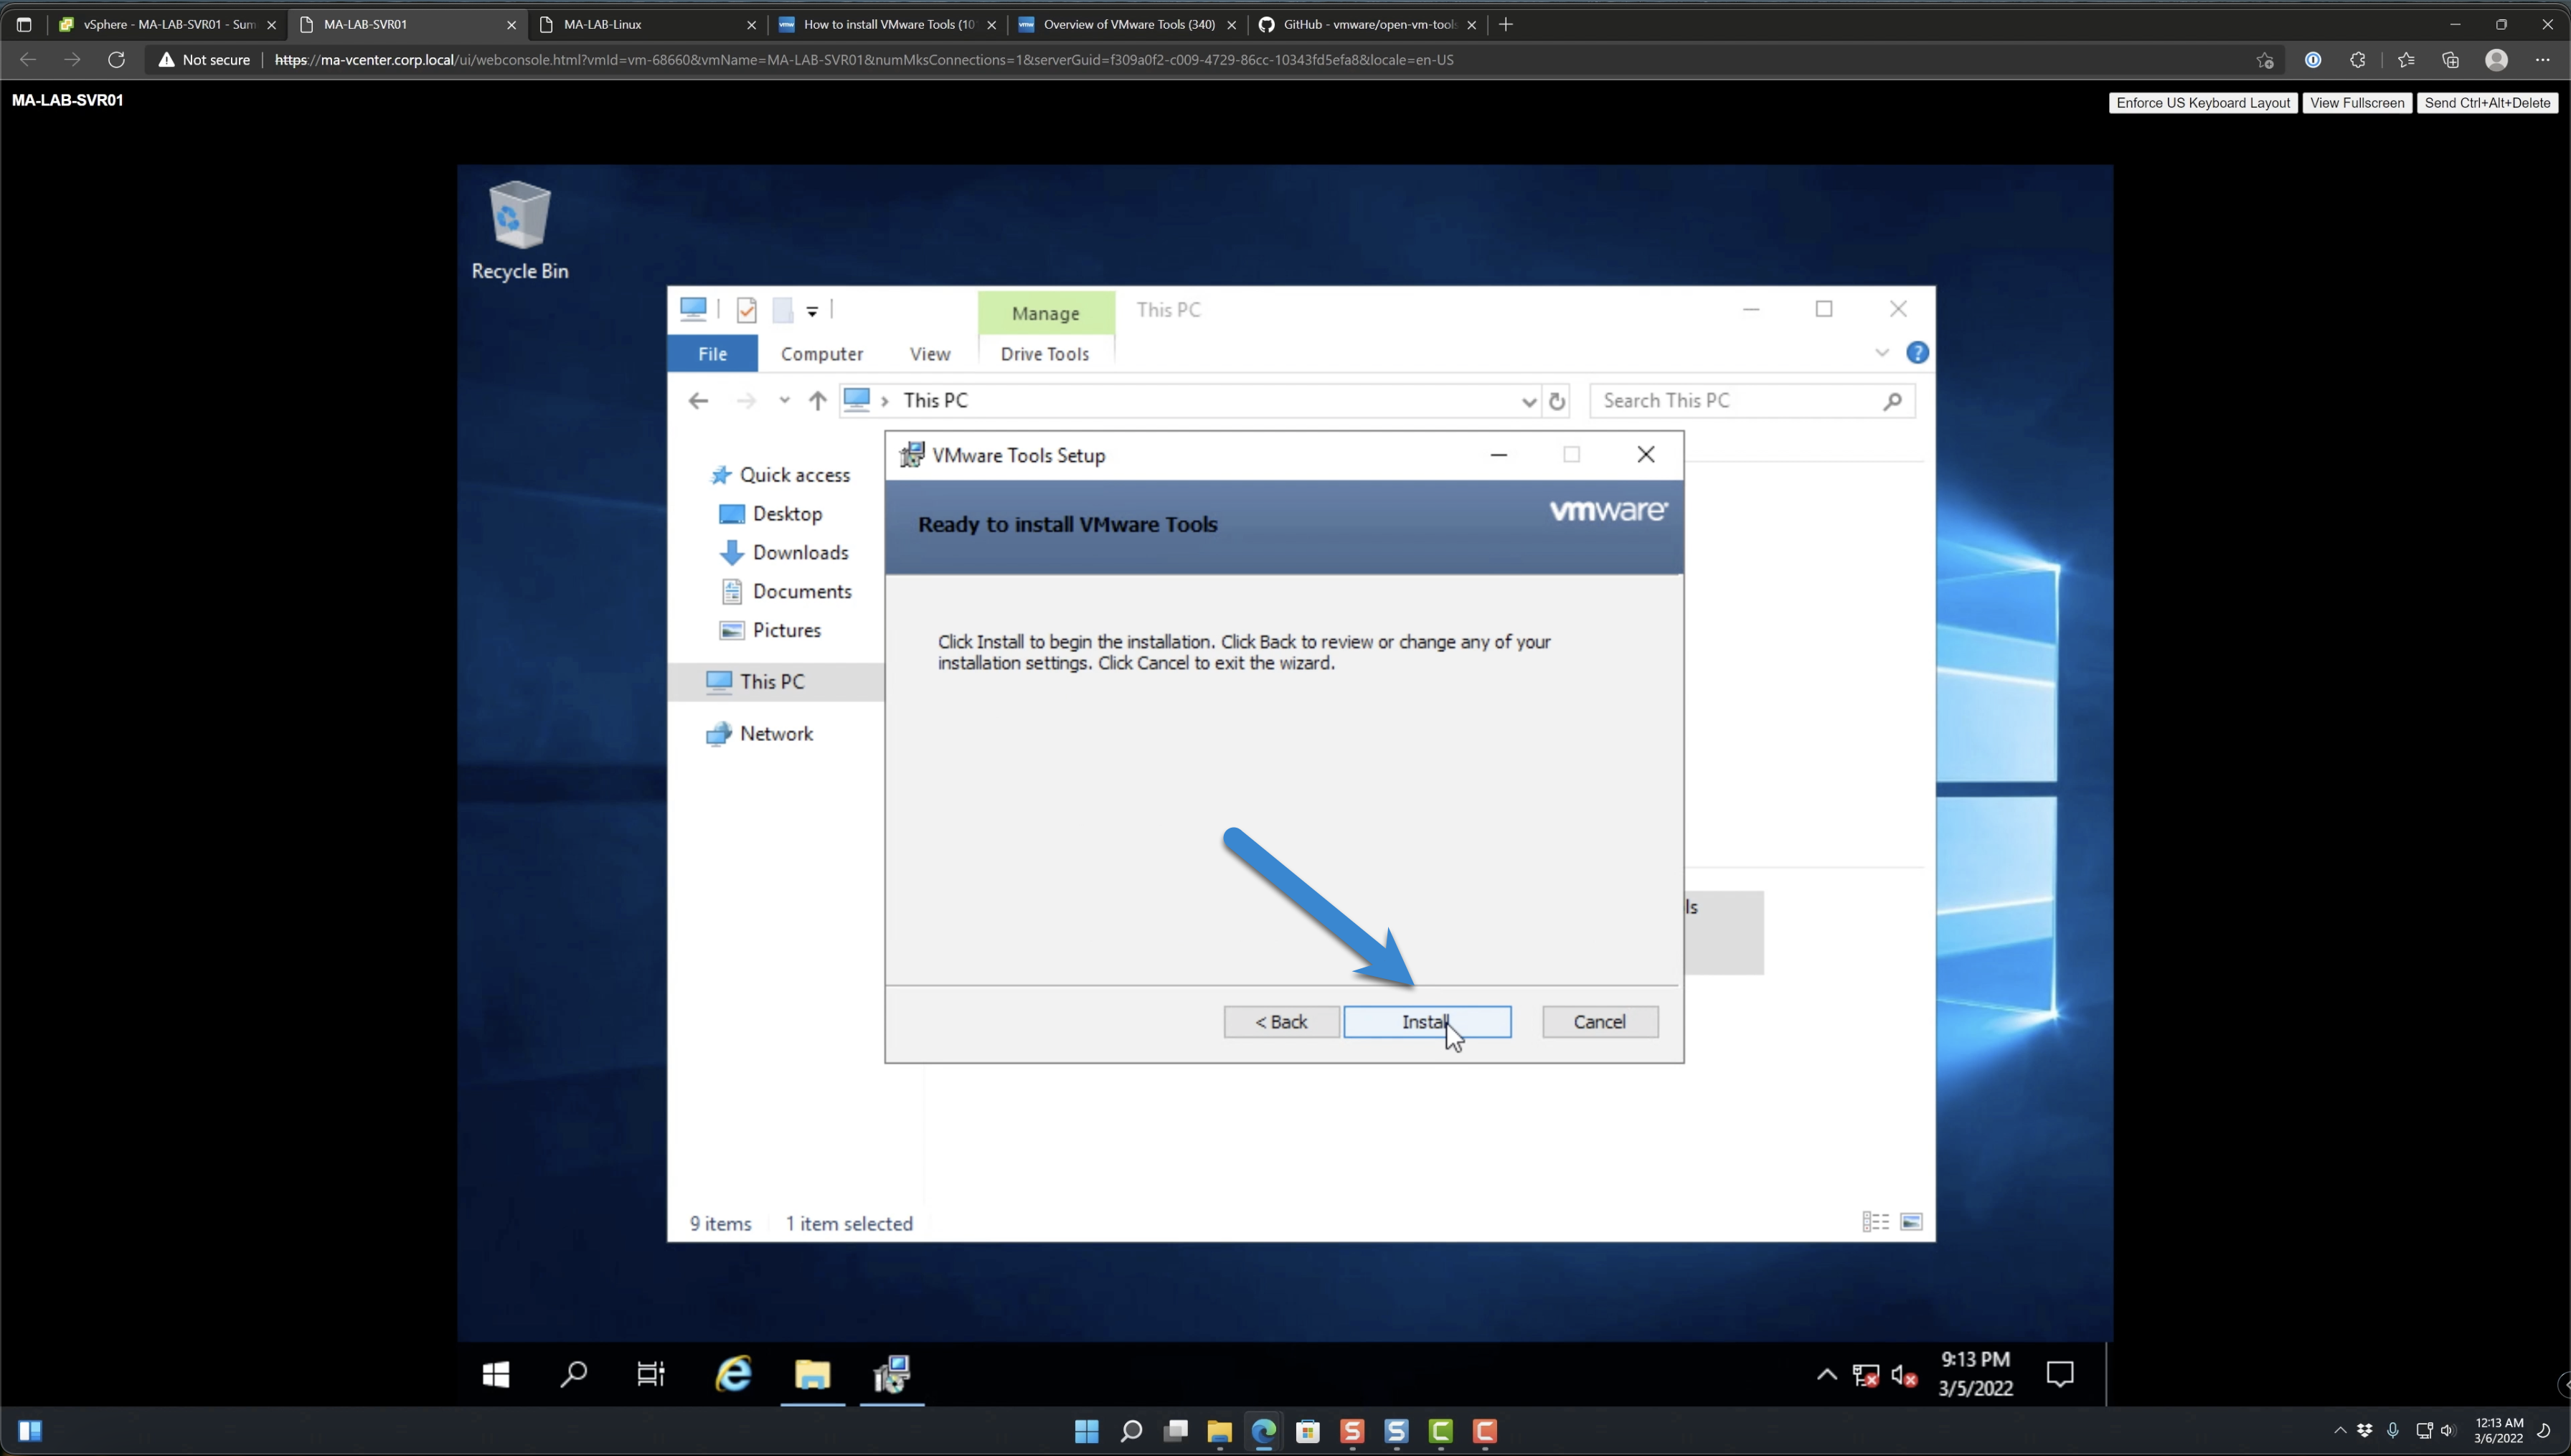Click Enforce US Keyboard Layout button
Viewport: 2571px width, 1456px height.
coord(2202,102)
